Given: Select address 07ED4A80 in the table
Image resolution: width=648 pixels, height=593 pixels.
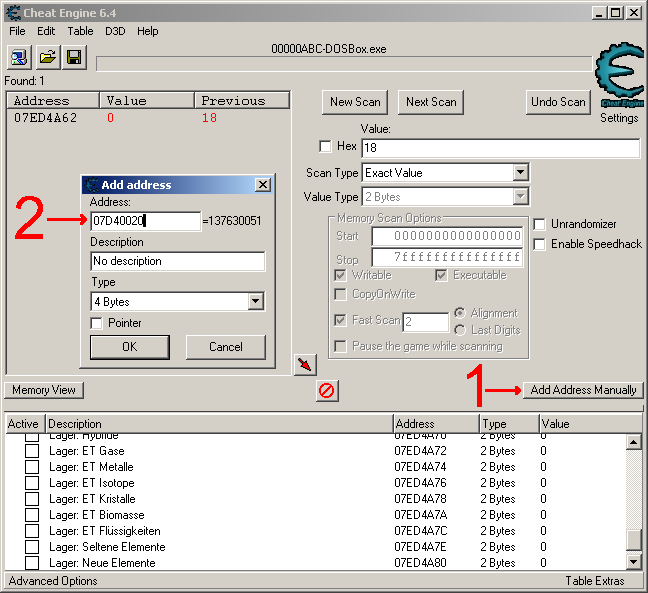Looking at the screenshot, I should click(421, 563).
